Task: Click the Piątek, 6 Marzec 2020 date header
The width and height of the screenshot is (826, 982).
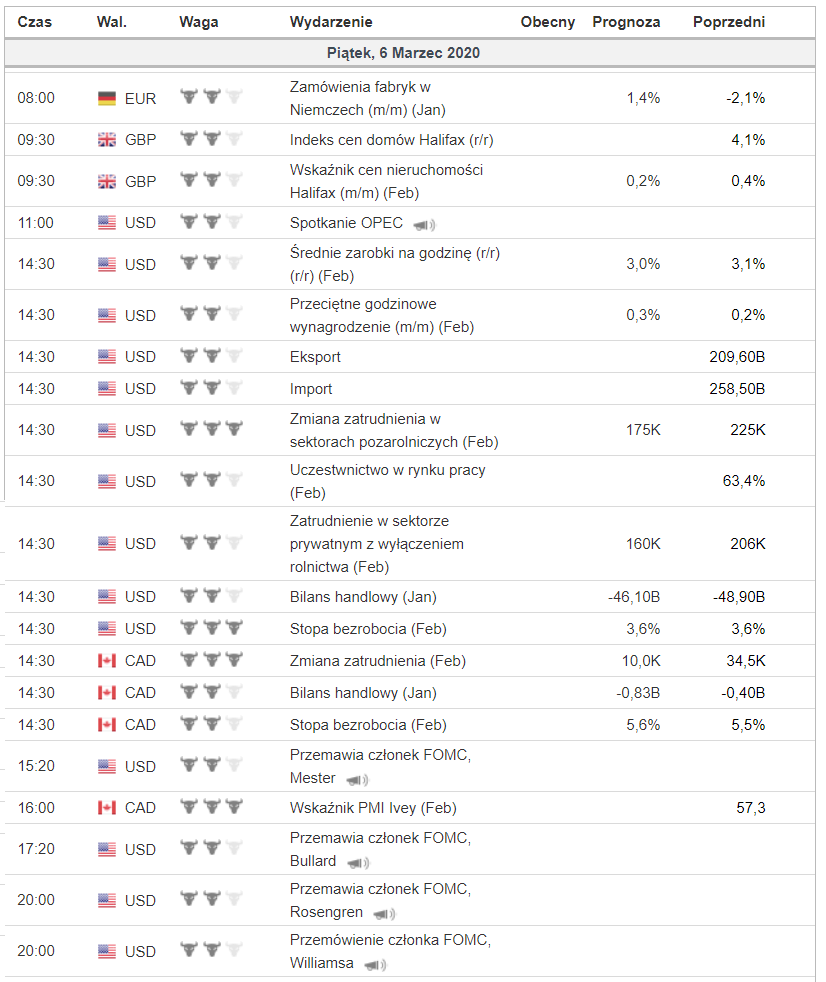Action: pos(403,52)
